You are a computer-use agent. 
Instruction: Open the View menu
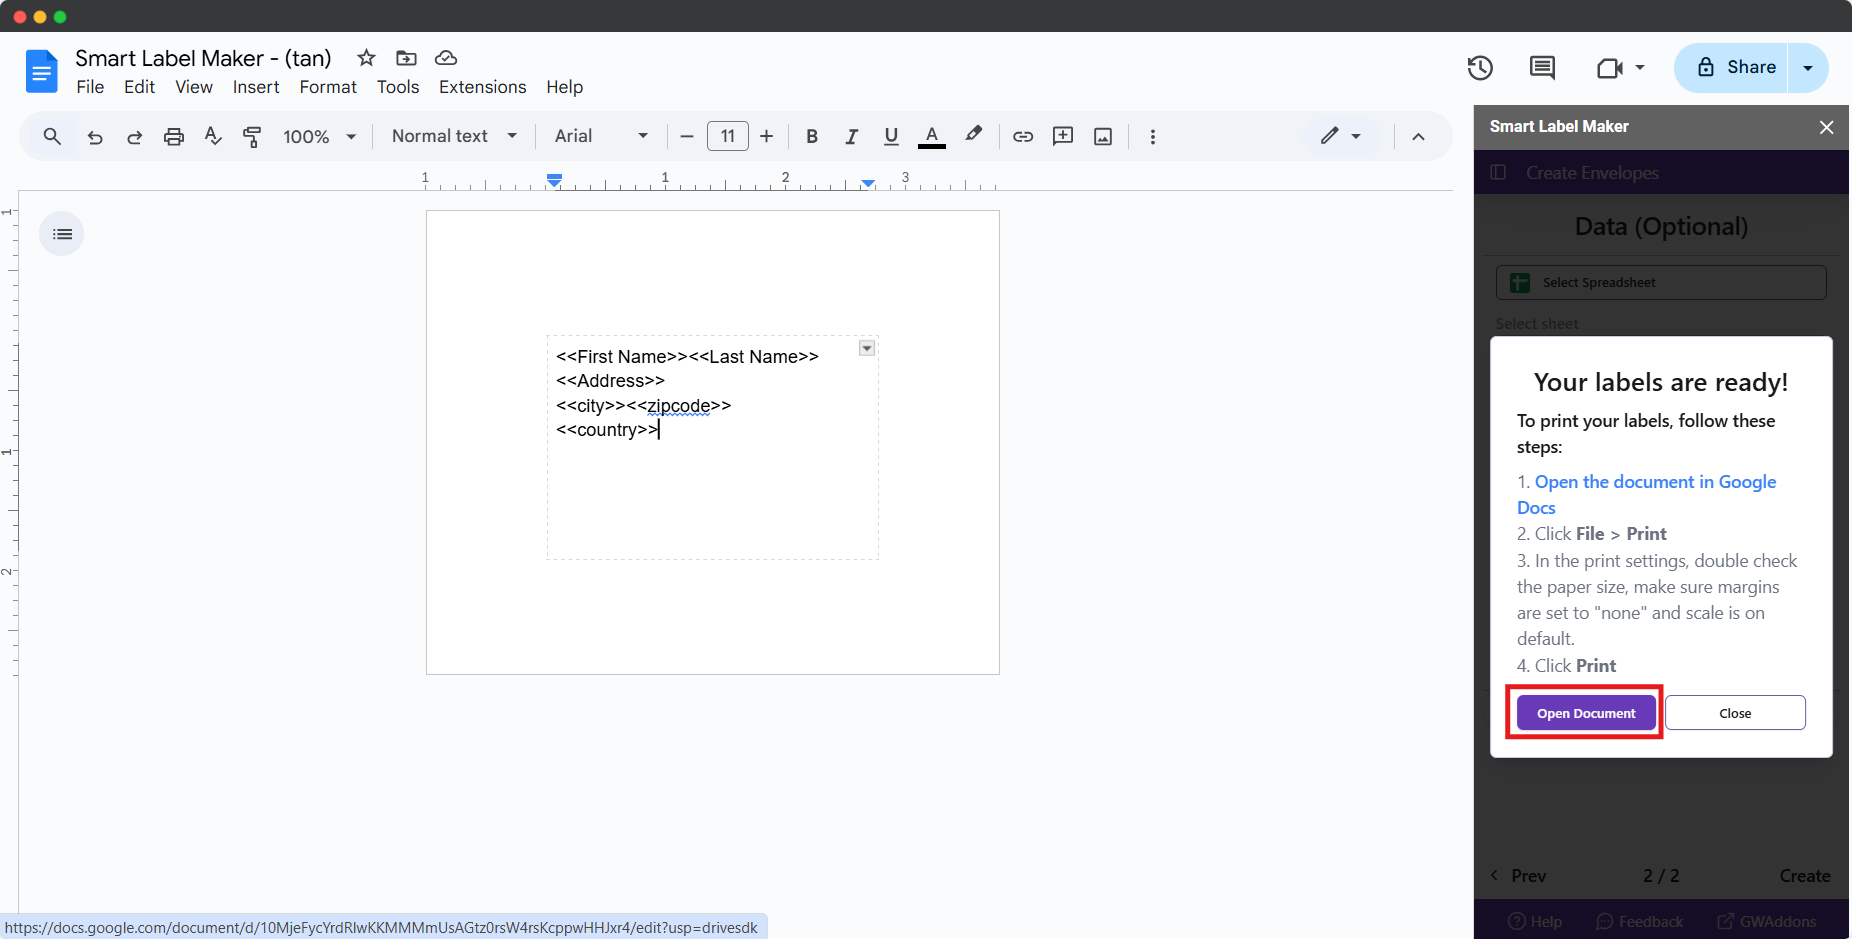tap(194, 87)
